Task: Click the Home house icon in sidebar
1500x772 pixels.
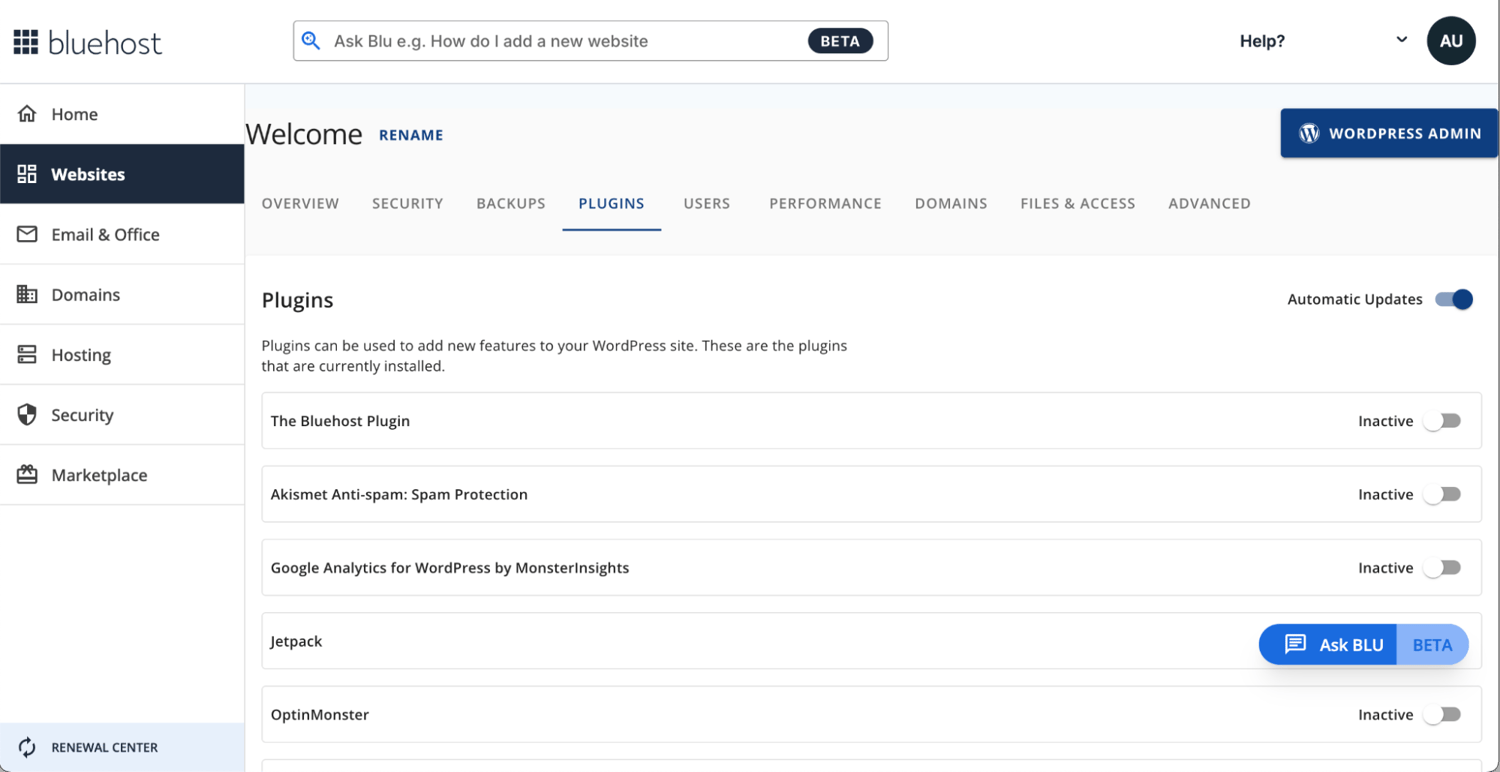Action: 27,114
